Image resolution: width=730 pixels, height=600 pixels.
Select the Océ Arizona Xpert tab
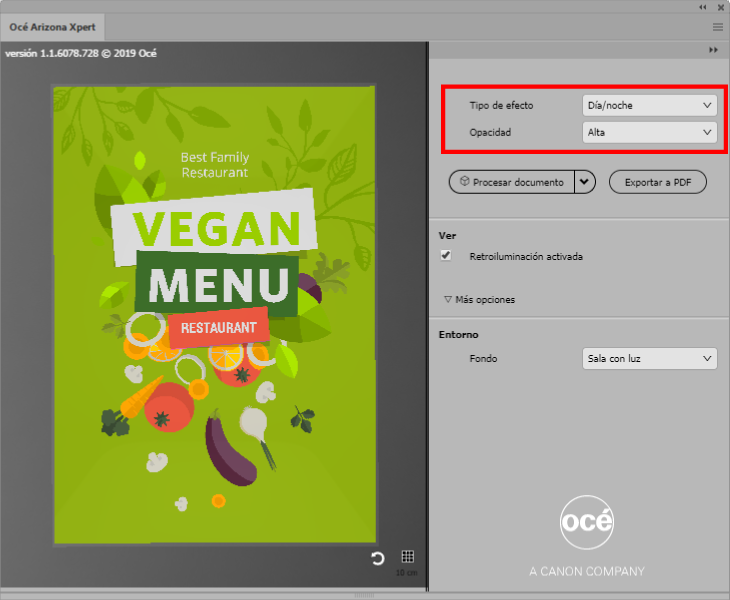[x=52, y=27]
